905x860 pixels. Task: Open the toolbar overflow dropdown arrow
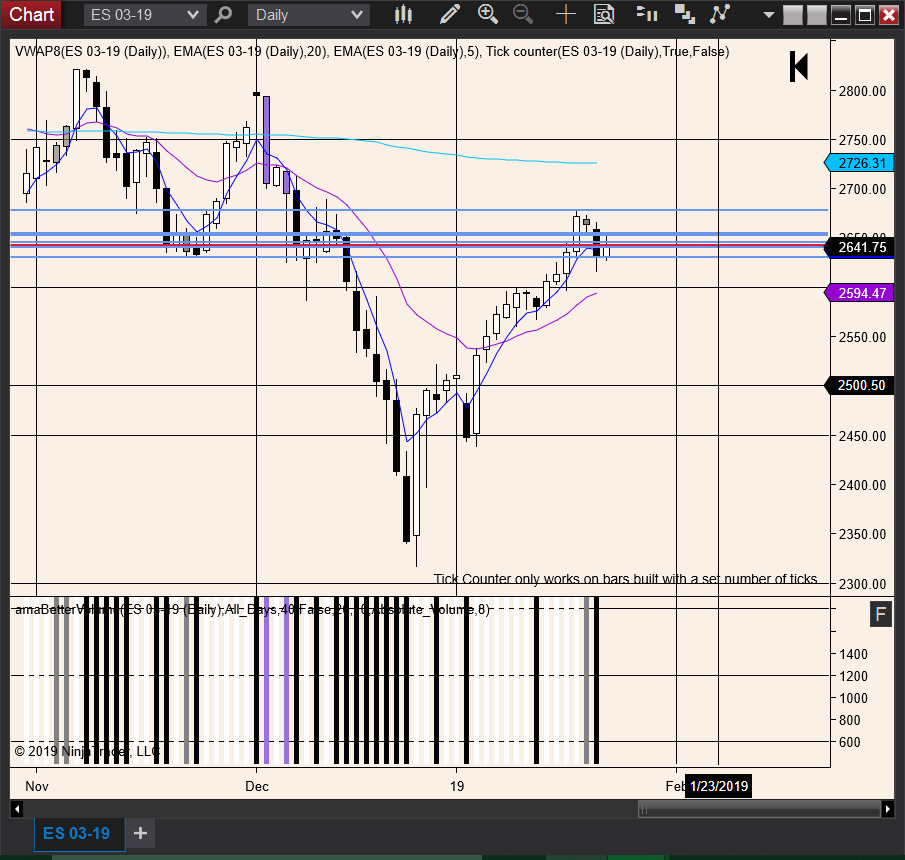[768, 15]
